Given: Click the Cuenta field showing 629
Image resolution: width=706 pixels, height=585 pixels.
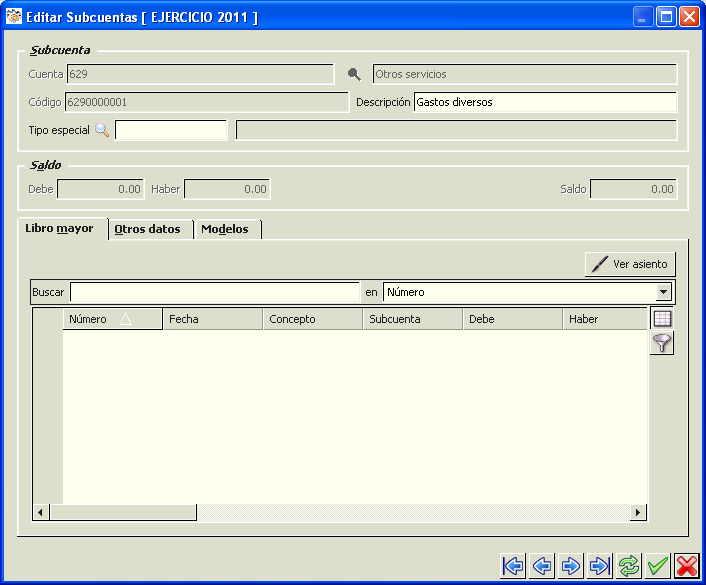Looking at the screenshot, I should tap(201, 74).
